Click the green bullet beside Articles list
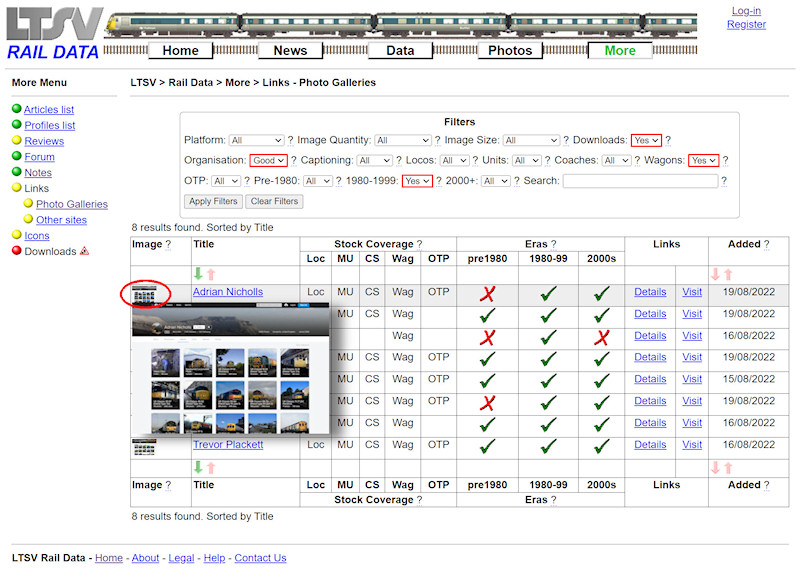 tap(17, 110)
